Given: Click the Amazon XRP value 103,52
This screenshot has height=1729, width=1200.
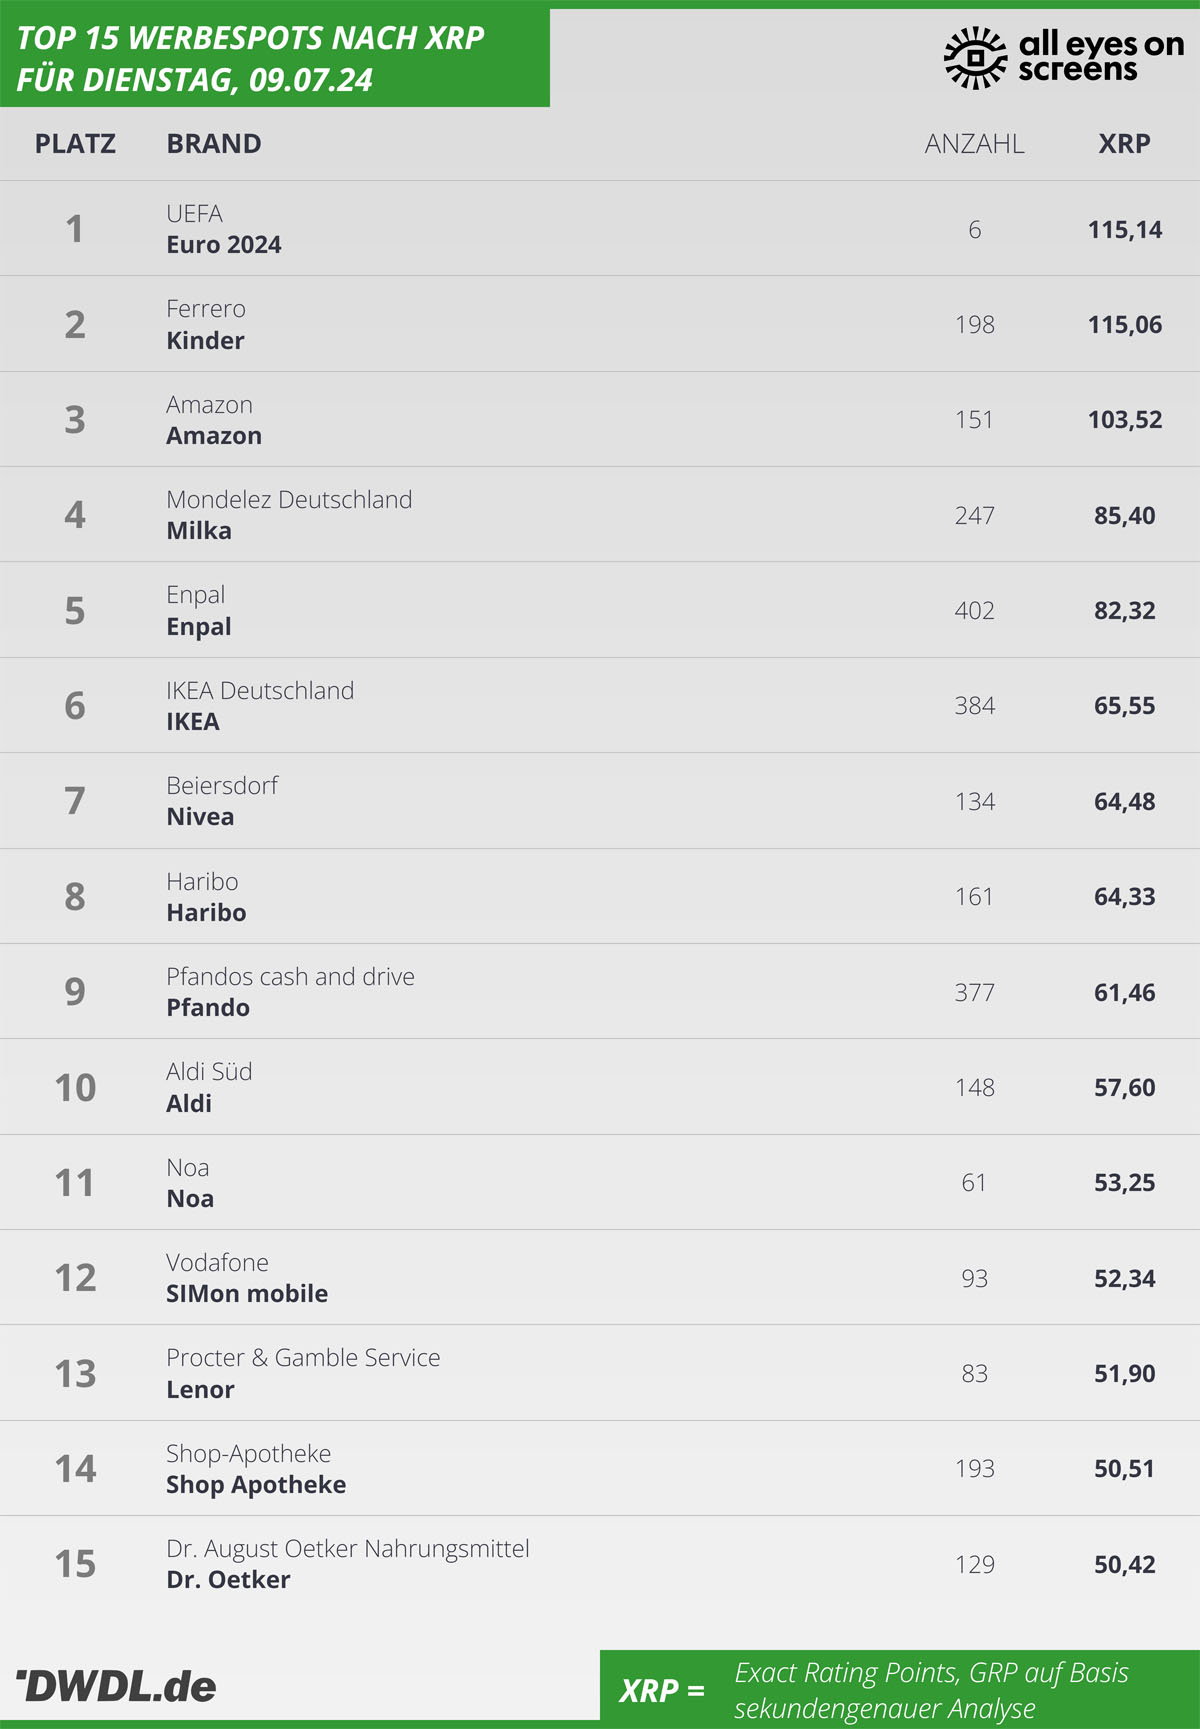Looking at the screenshot, I should [x=1124, y=420].
